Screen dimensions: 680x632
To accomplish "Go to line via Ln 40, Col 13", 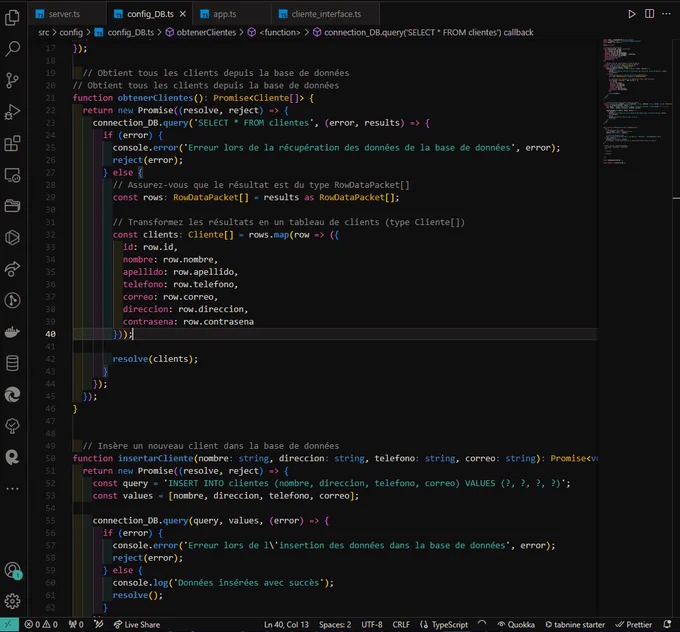I will pos(286,624).
